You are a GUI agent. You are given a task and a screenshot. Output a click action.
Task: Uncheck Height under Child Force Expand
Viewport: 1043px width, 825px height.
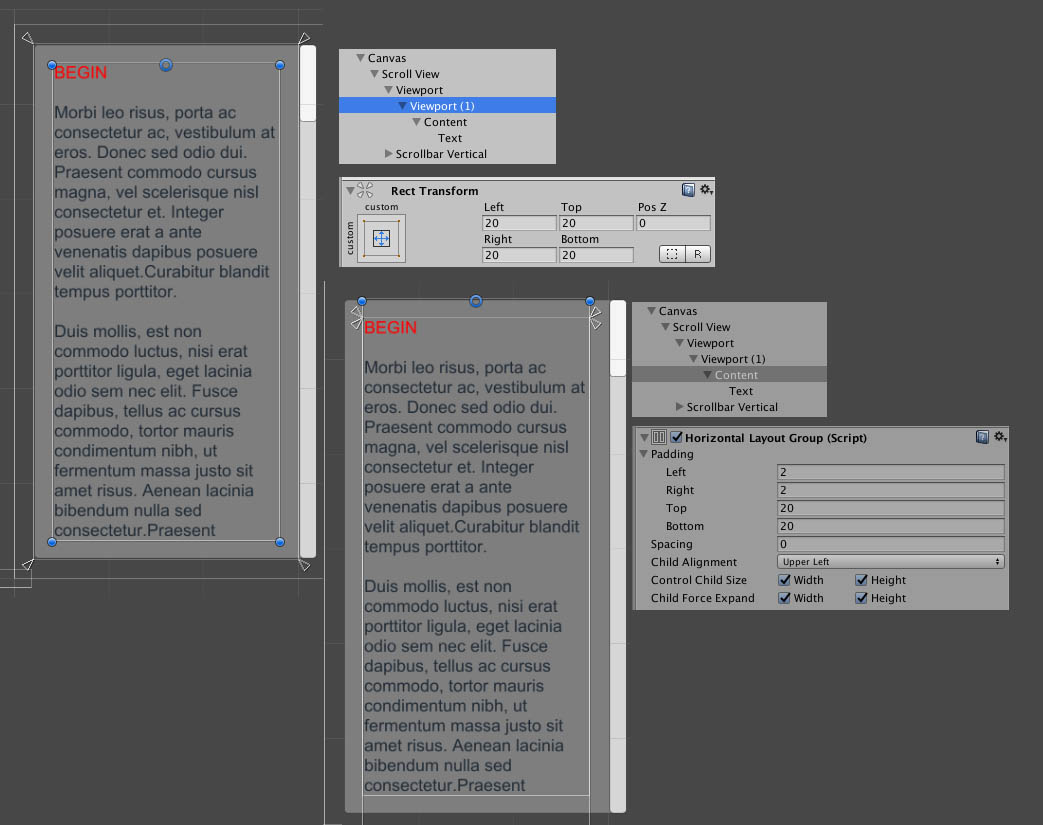(863, 597)
